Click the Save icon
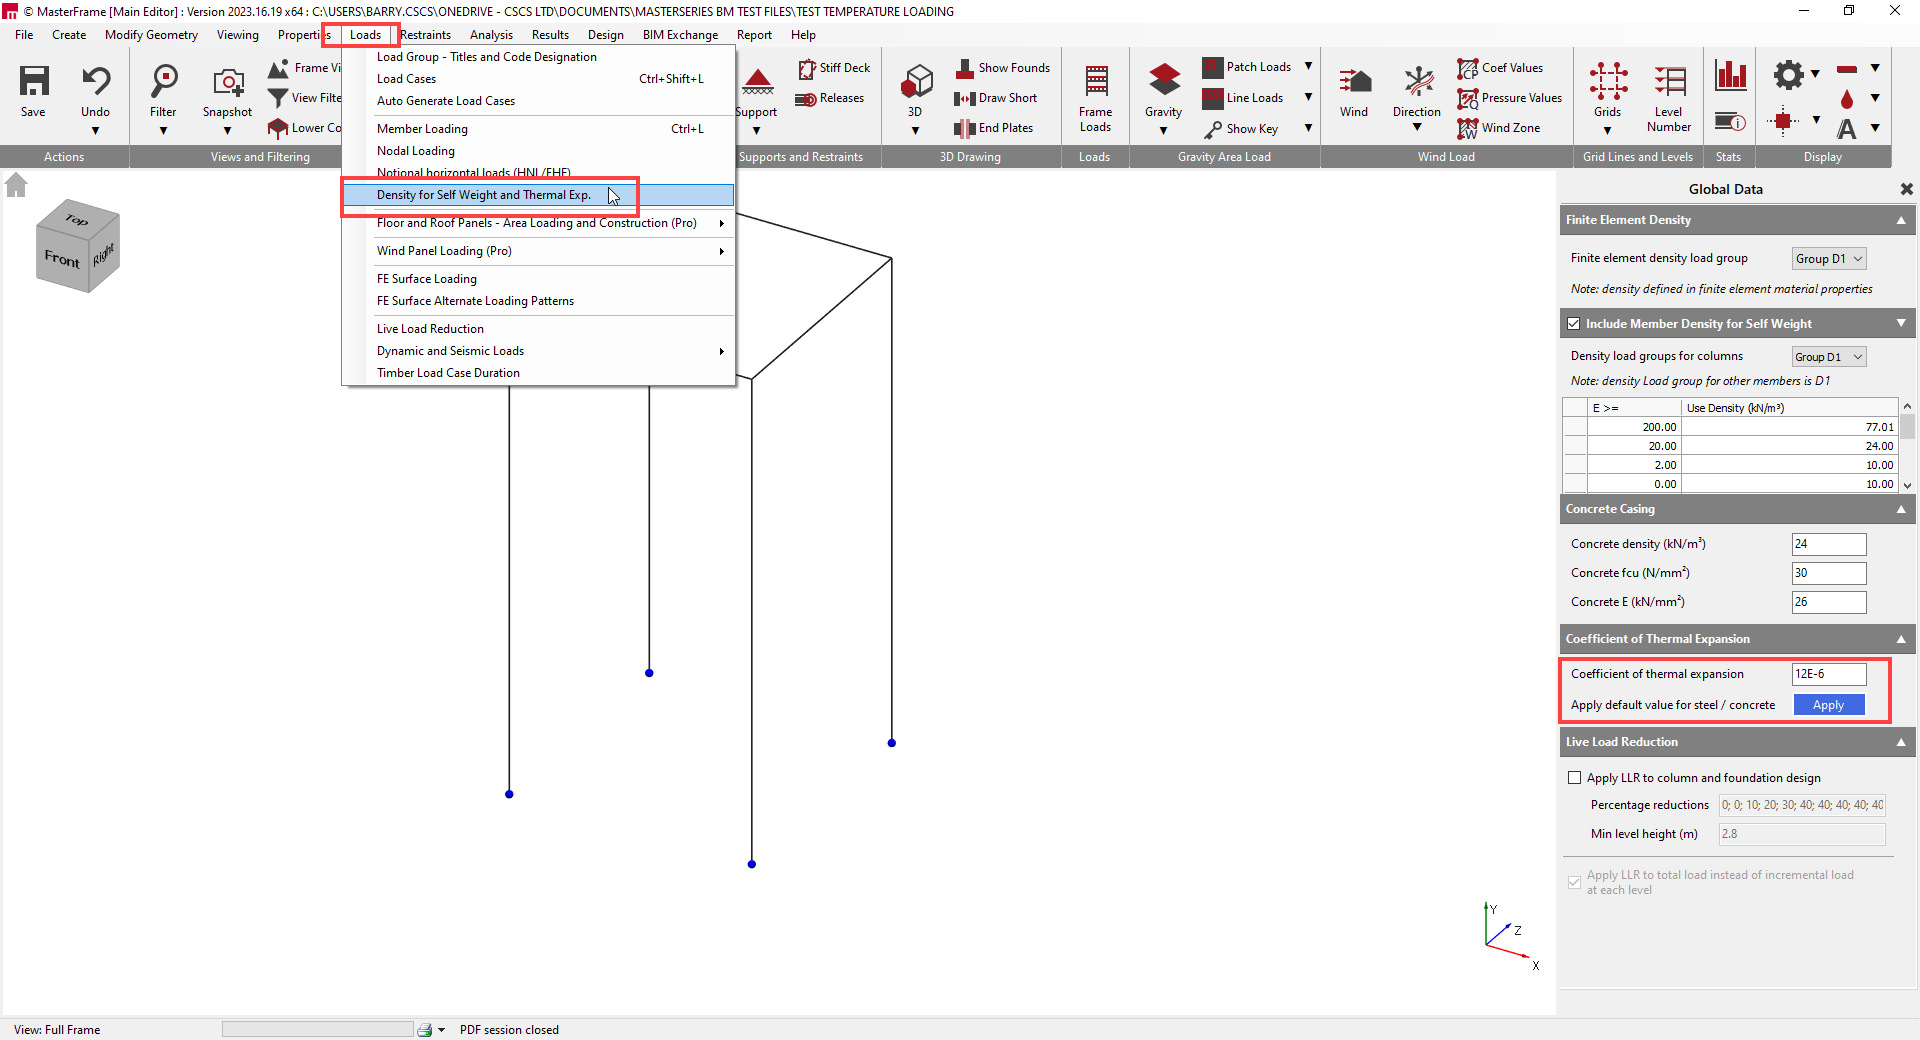1920x1040 pixels. click(34, 81)
